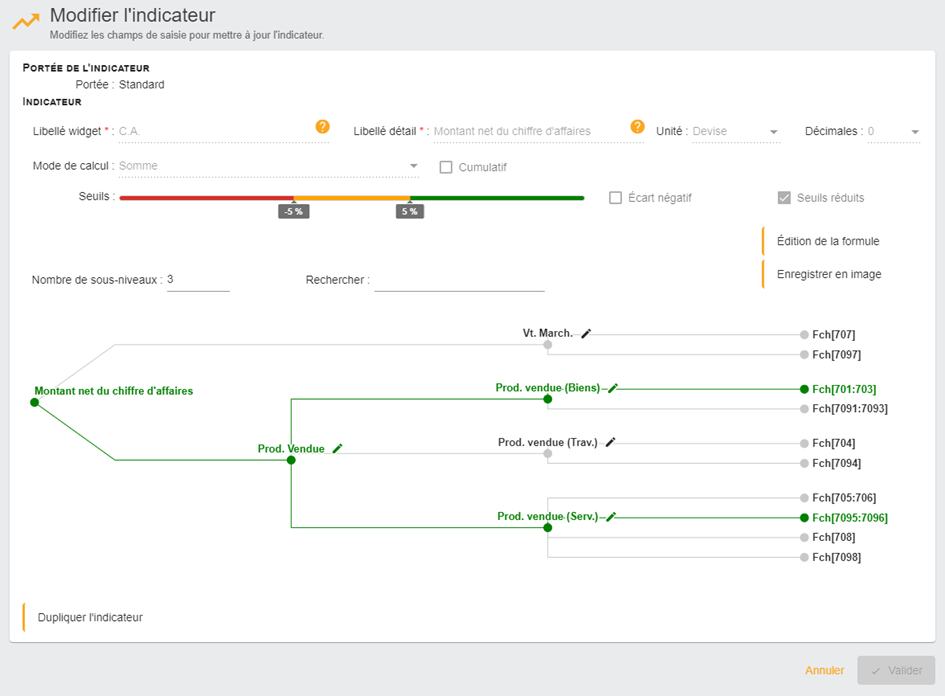945x696 pixels.
Task: Click pencil icon next to Prod. vendue (Serv.)
Action: tap(611, 516)
